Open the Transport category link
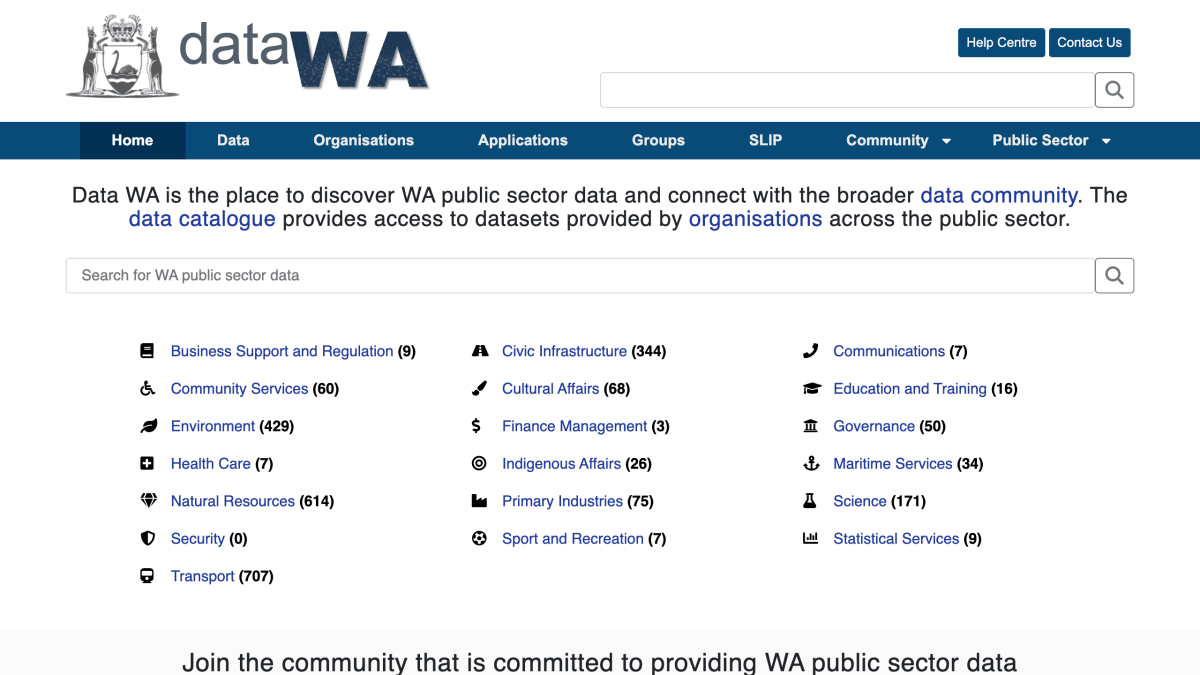The image size is (1200, 675). 202,576
